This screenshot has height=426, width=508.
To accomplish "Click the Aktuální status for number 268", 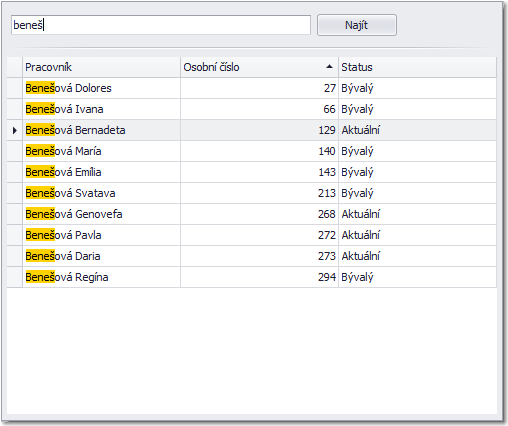I will [x=360, y=214].
